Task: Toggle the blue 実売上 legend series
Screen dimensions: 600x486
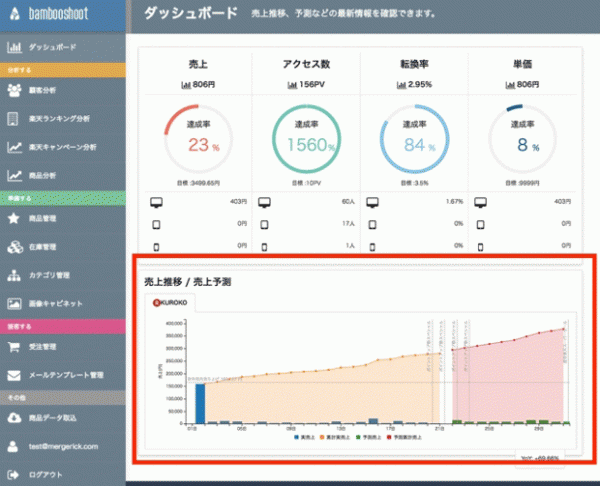Action: [x=304, y=437]
